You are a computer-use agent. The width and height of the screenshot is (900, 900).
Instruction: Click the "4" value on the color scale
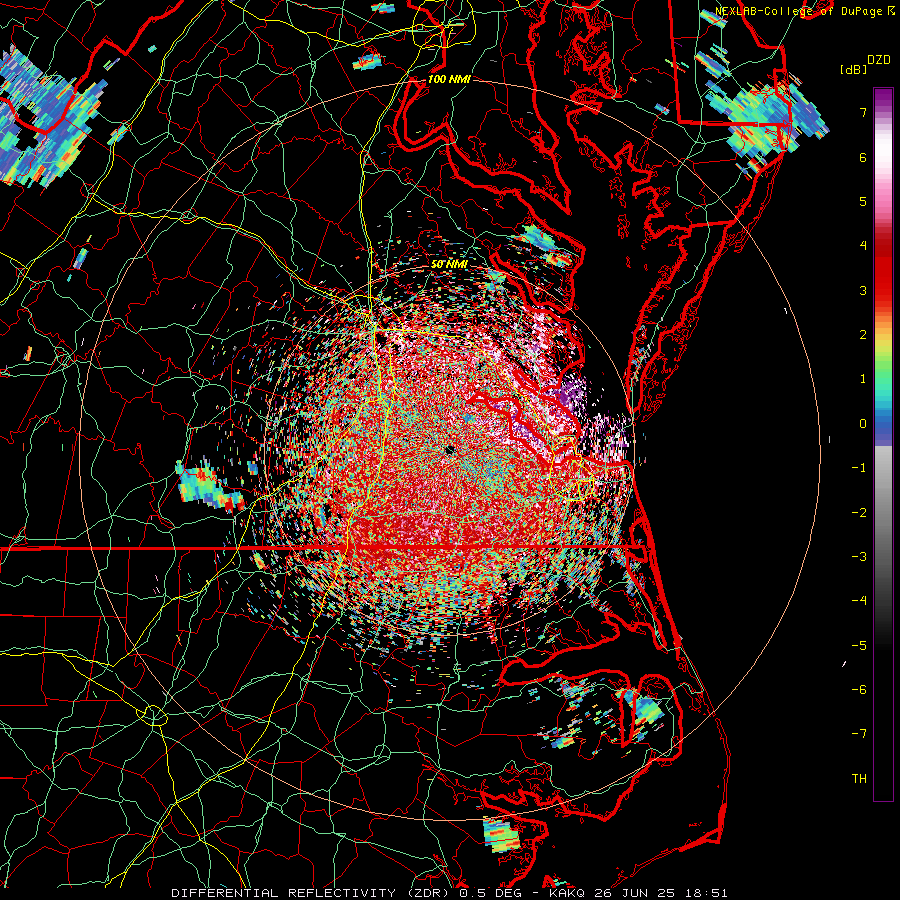863,246
